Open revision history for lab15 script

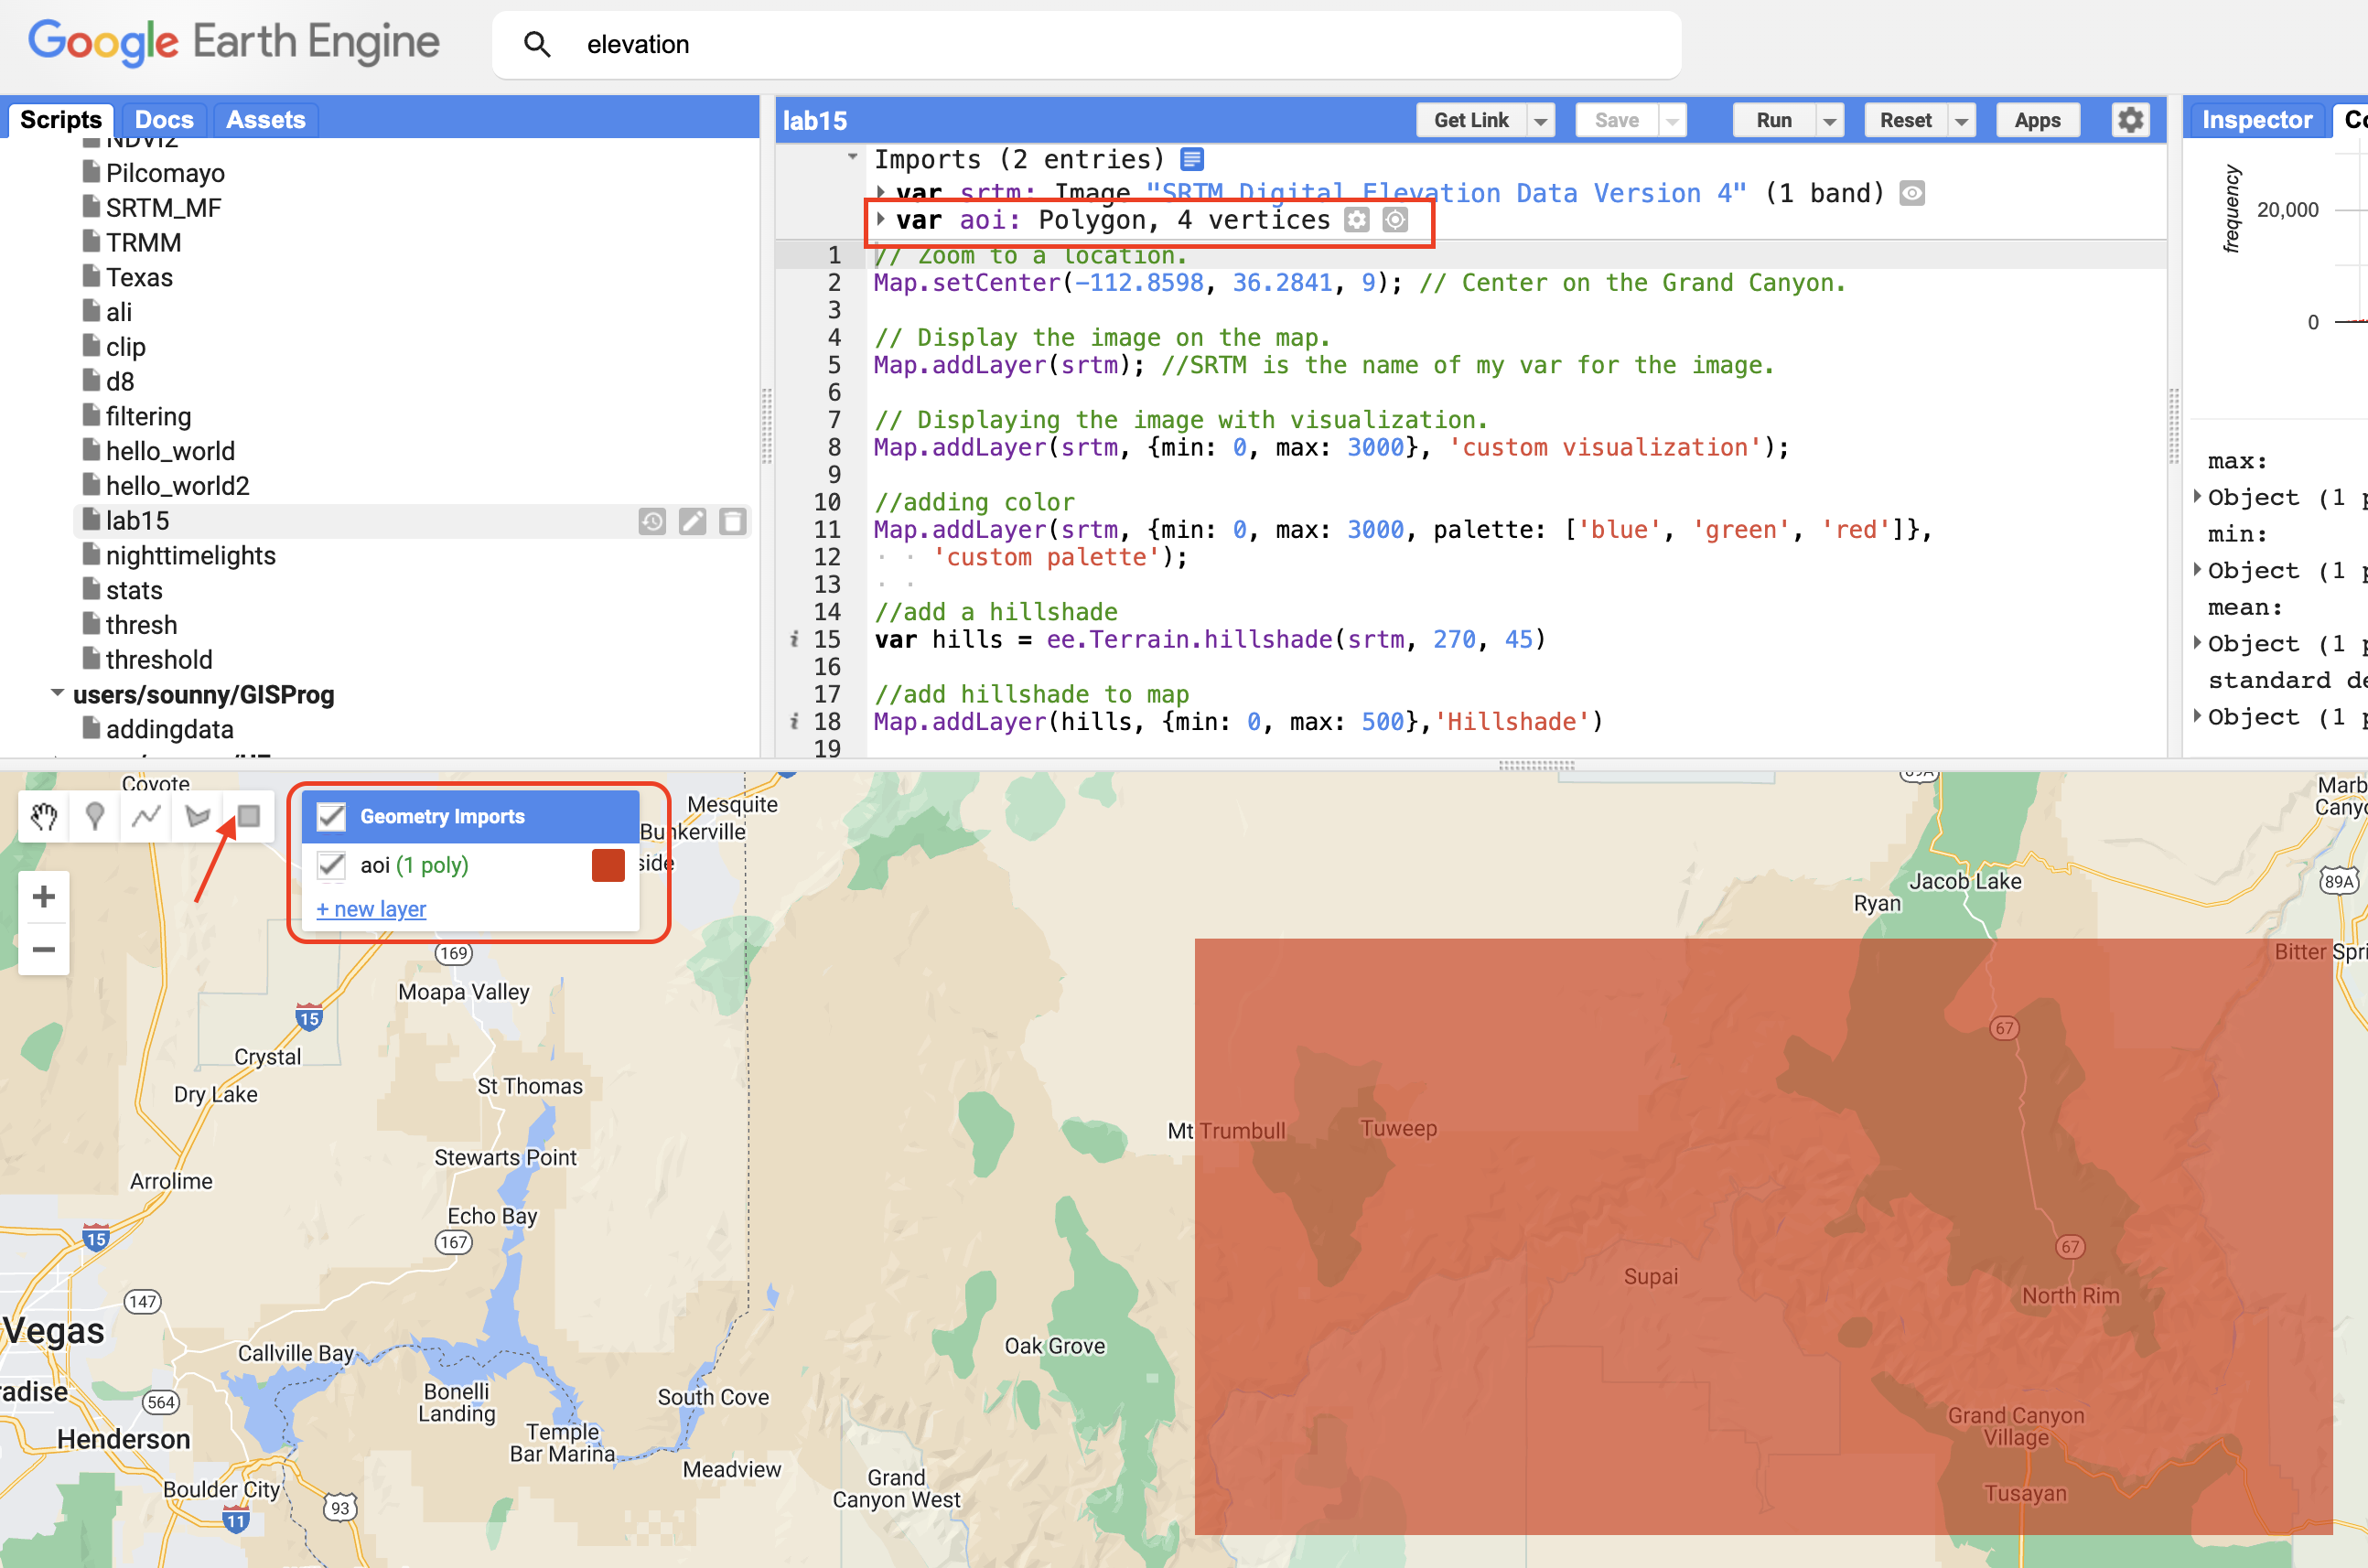[652, 520]
